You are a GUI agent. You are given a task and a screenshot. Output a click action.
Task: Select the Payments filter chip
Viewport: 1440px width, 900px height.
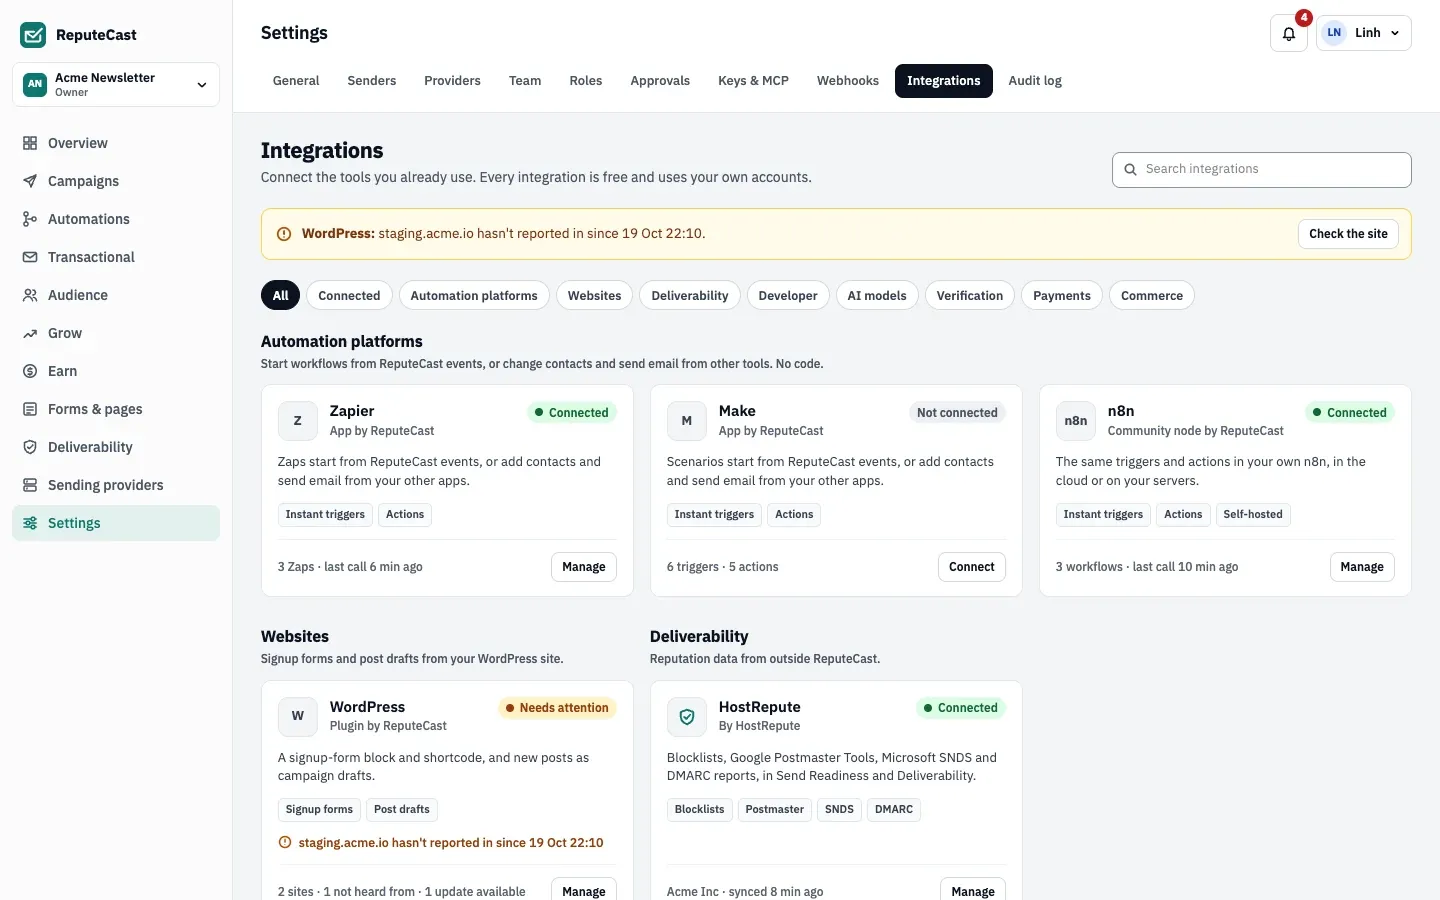tap(1062, 296)
